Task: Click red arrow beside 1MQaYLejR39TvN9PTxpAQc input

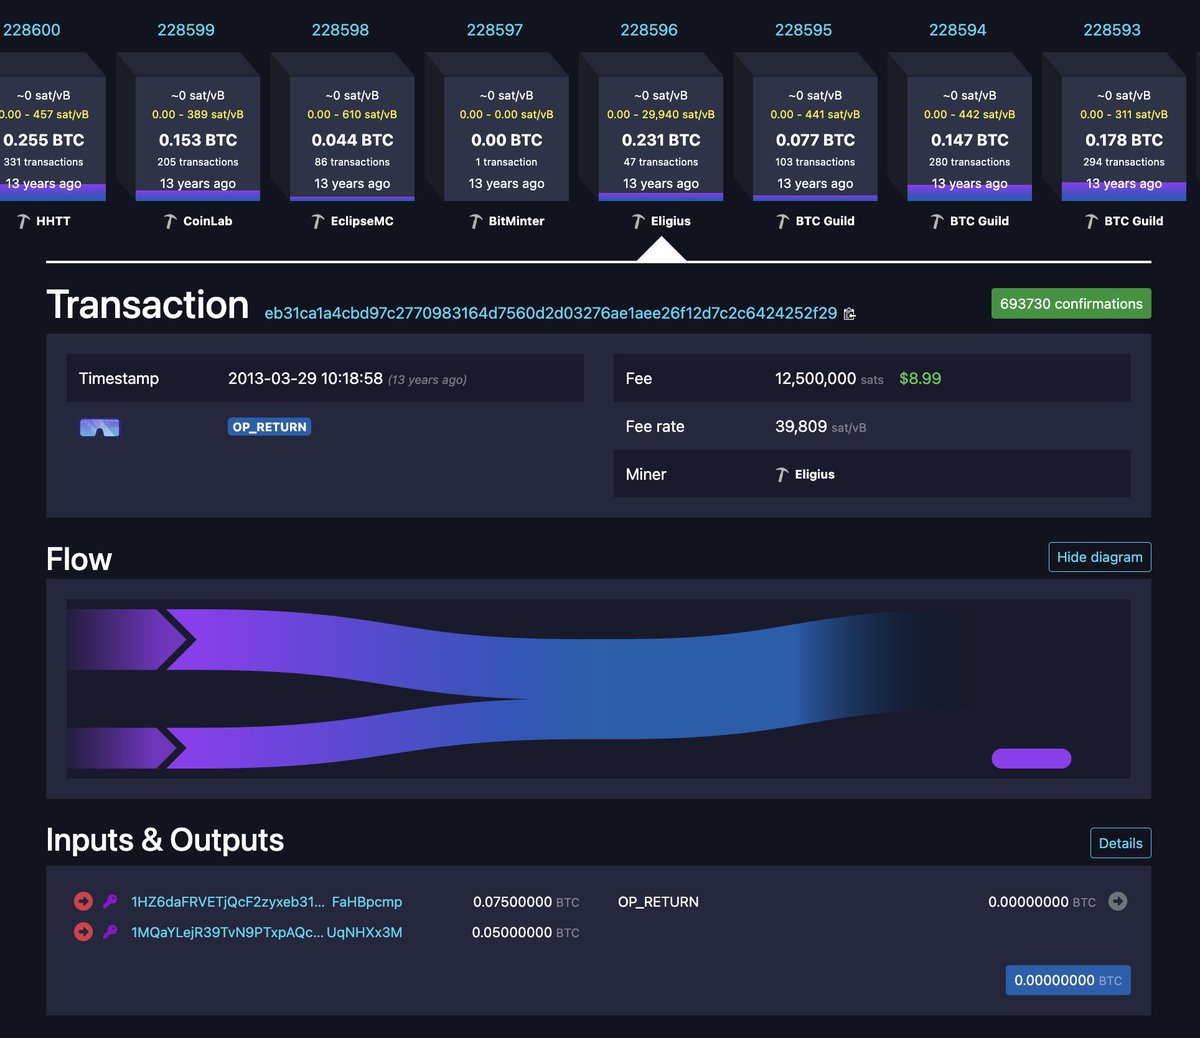Action: (x=83, y=932)
